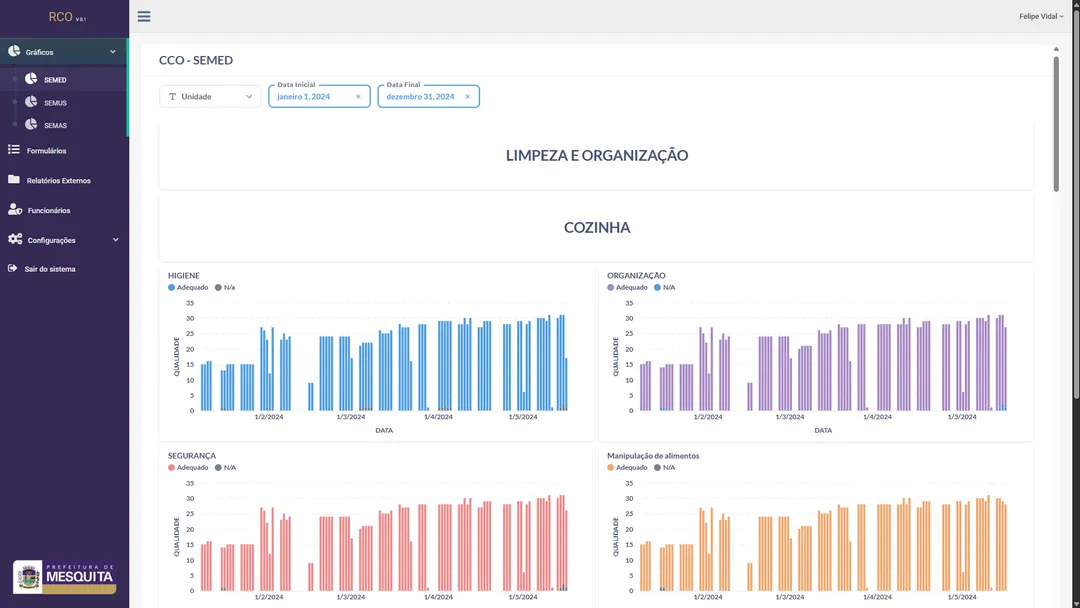Image resolution: width=1080 pixels, height=608 pixels.
Task: Click the Formulários list icon
Action: (x=13, y=151)
